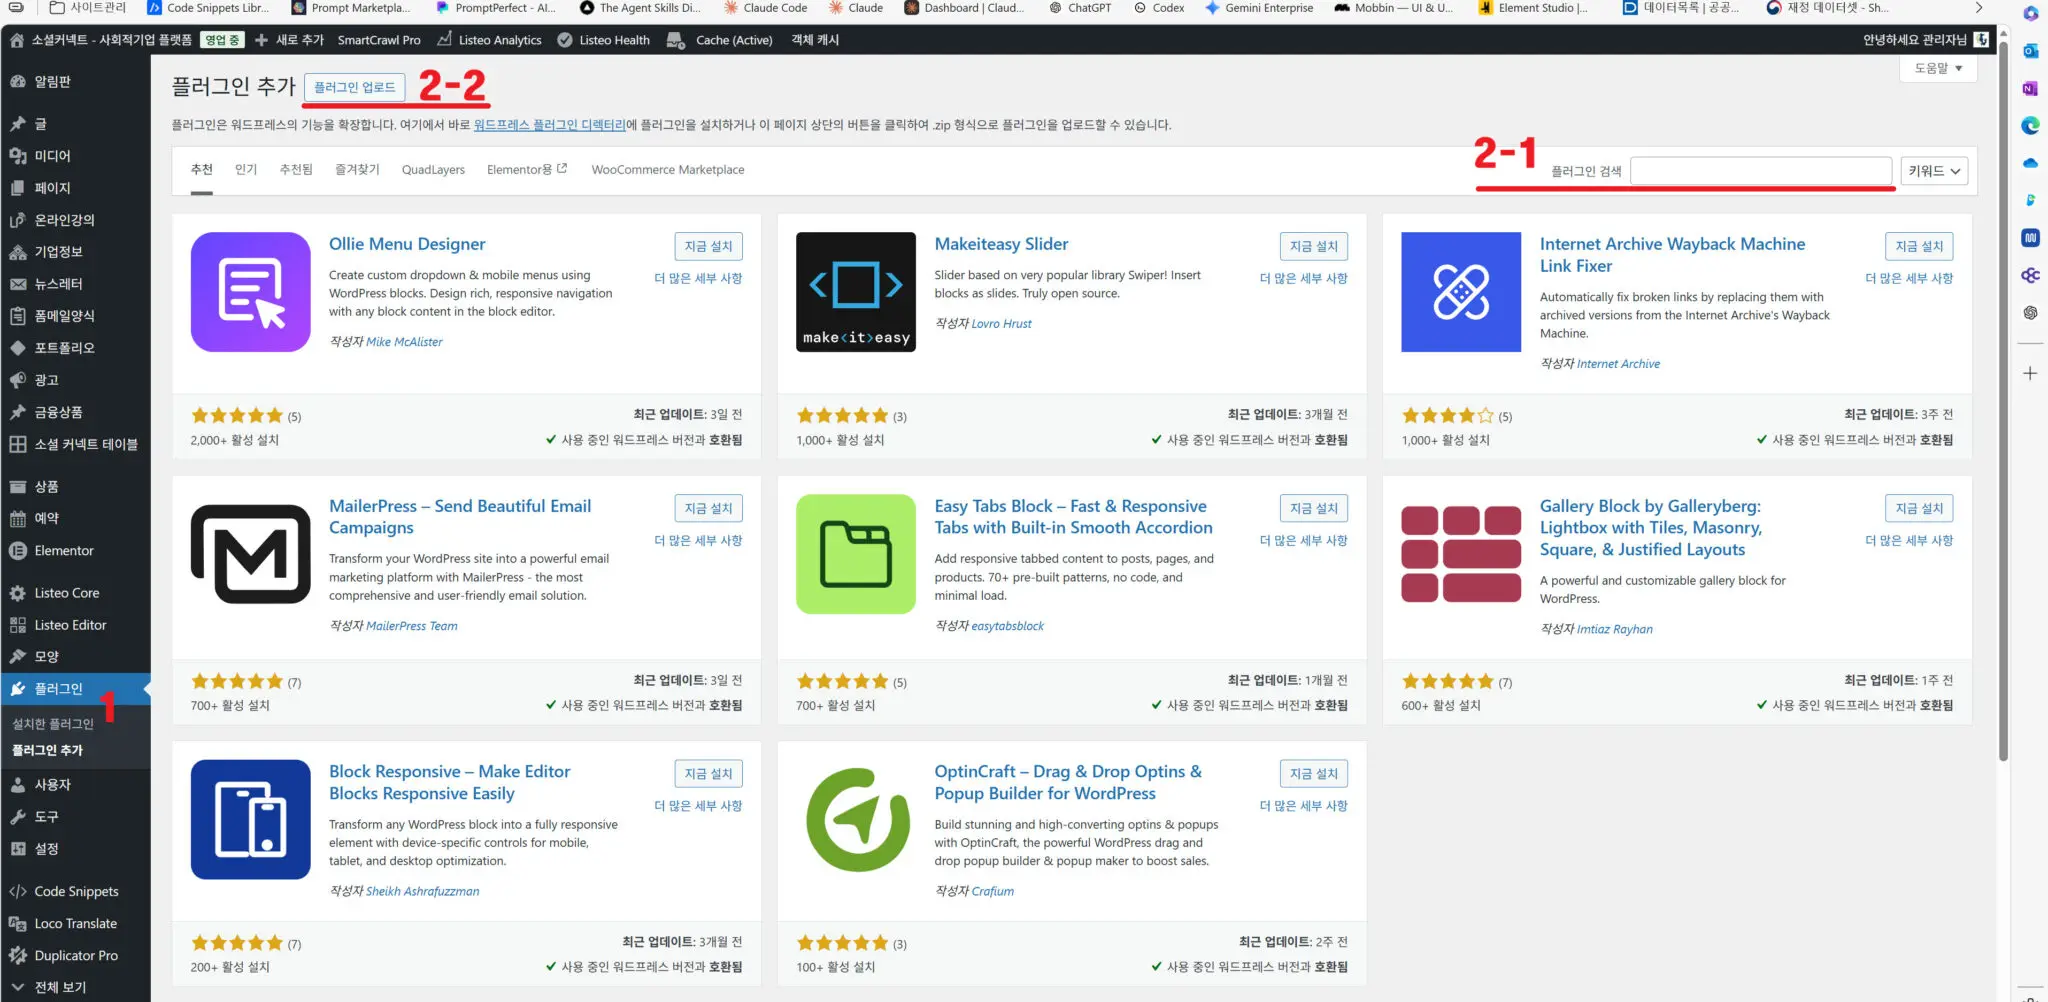
Task: Open the 금융상품 pin icon
Action: pos(17,412)
